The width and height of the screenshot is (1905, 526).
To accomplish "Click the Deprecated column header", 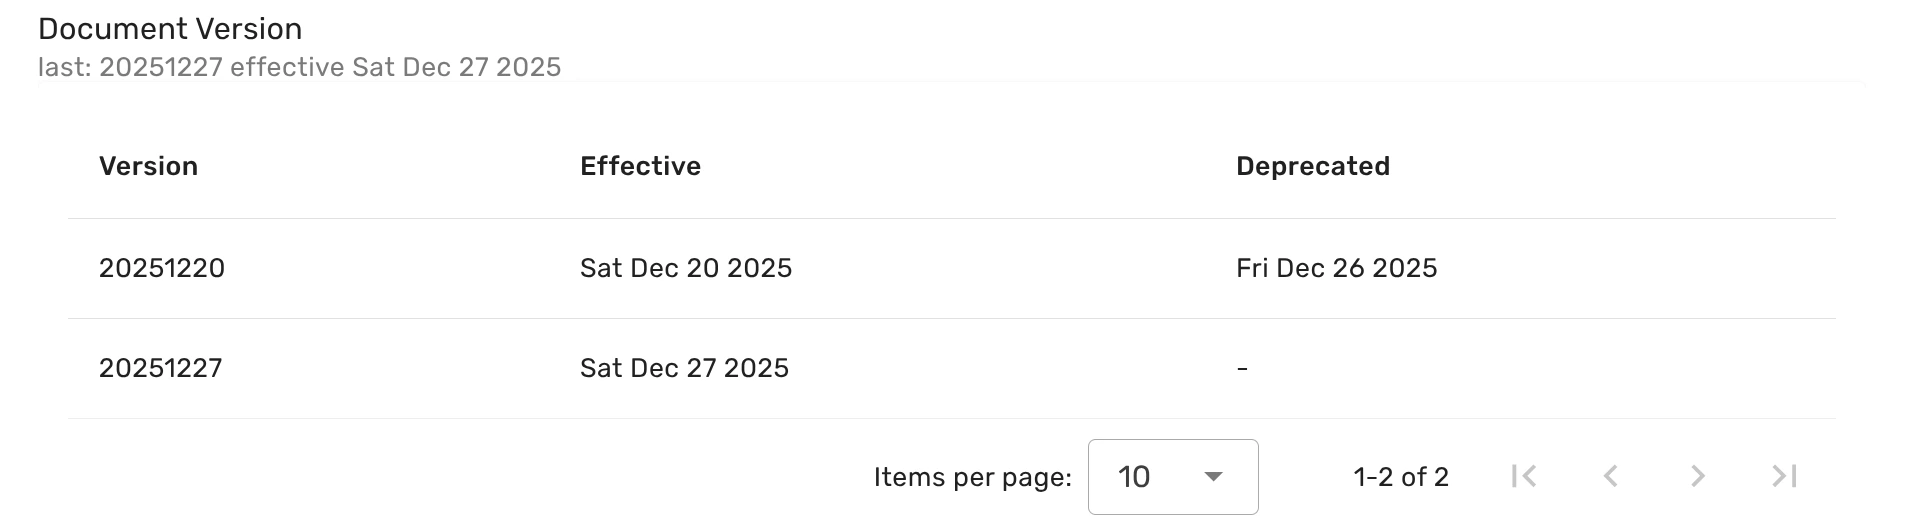I will 1312,166.
